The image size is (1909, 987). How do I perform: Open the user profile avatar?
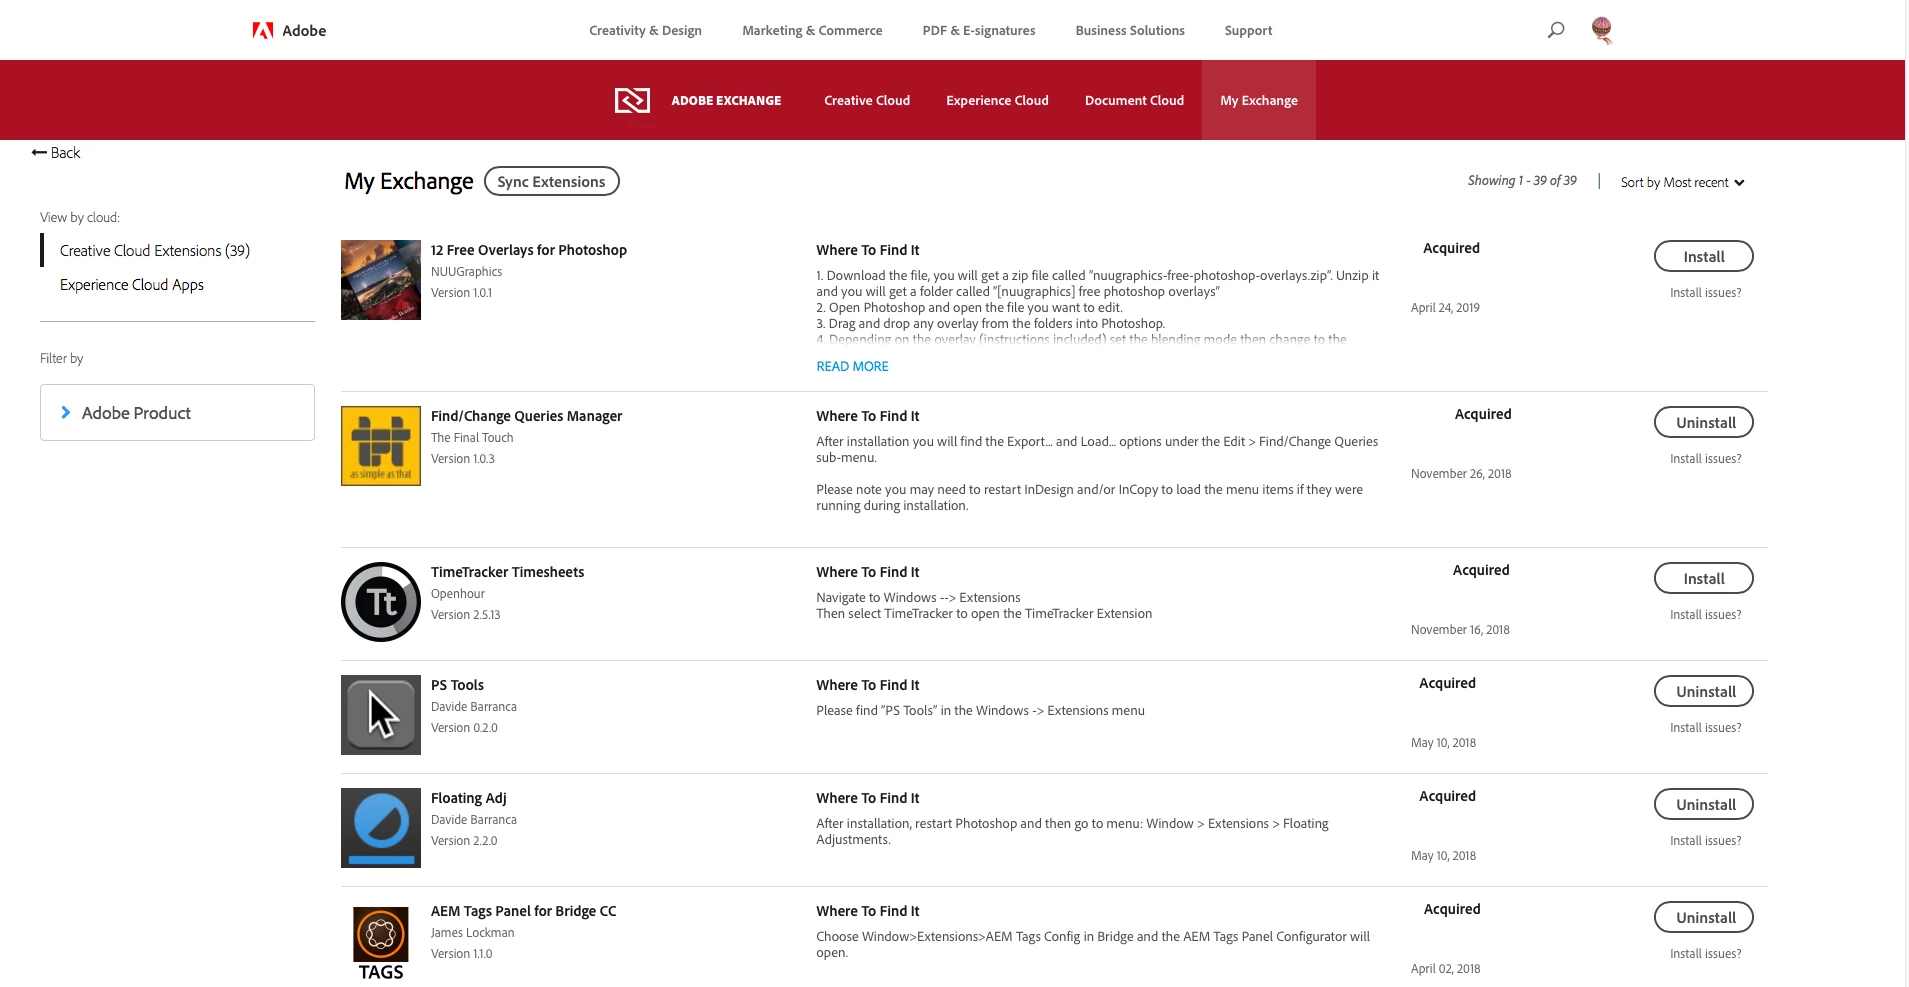(x=1602, y=30)
